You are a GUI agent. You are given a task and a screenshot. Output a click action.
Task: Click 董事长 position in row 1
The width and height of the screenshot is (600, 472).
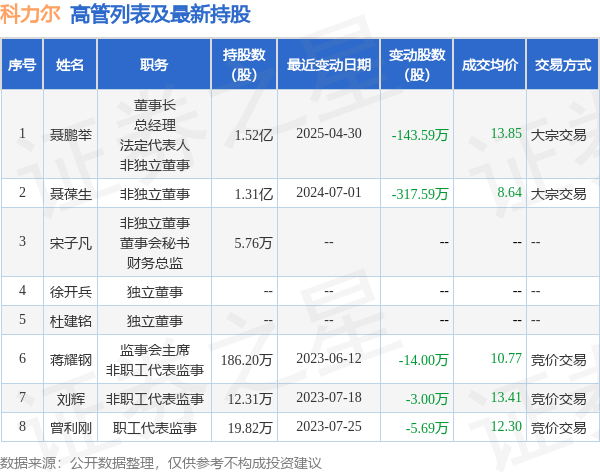point(155,105)
